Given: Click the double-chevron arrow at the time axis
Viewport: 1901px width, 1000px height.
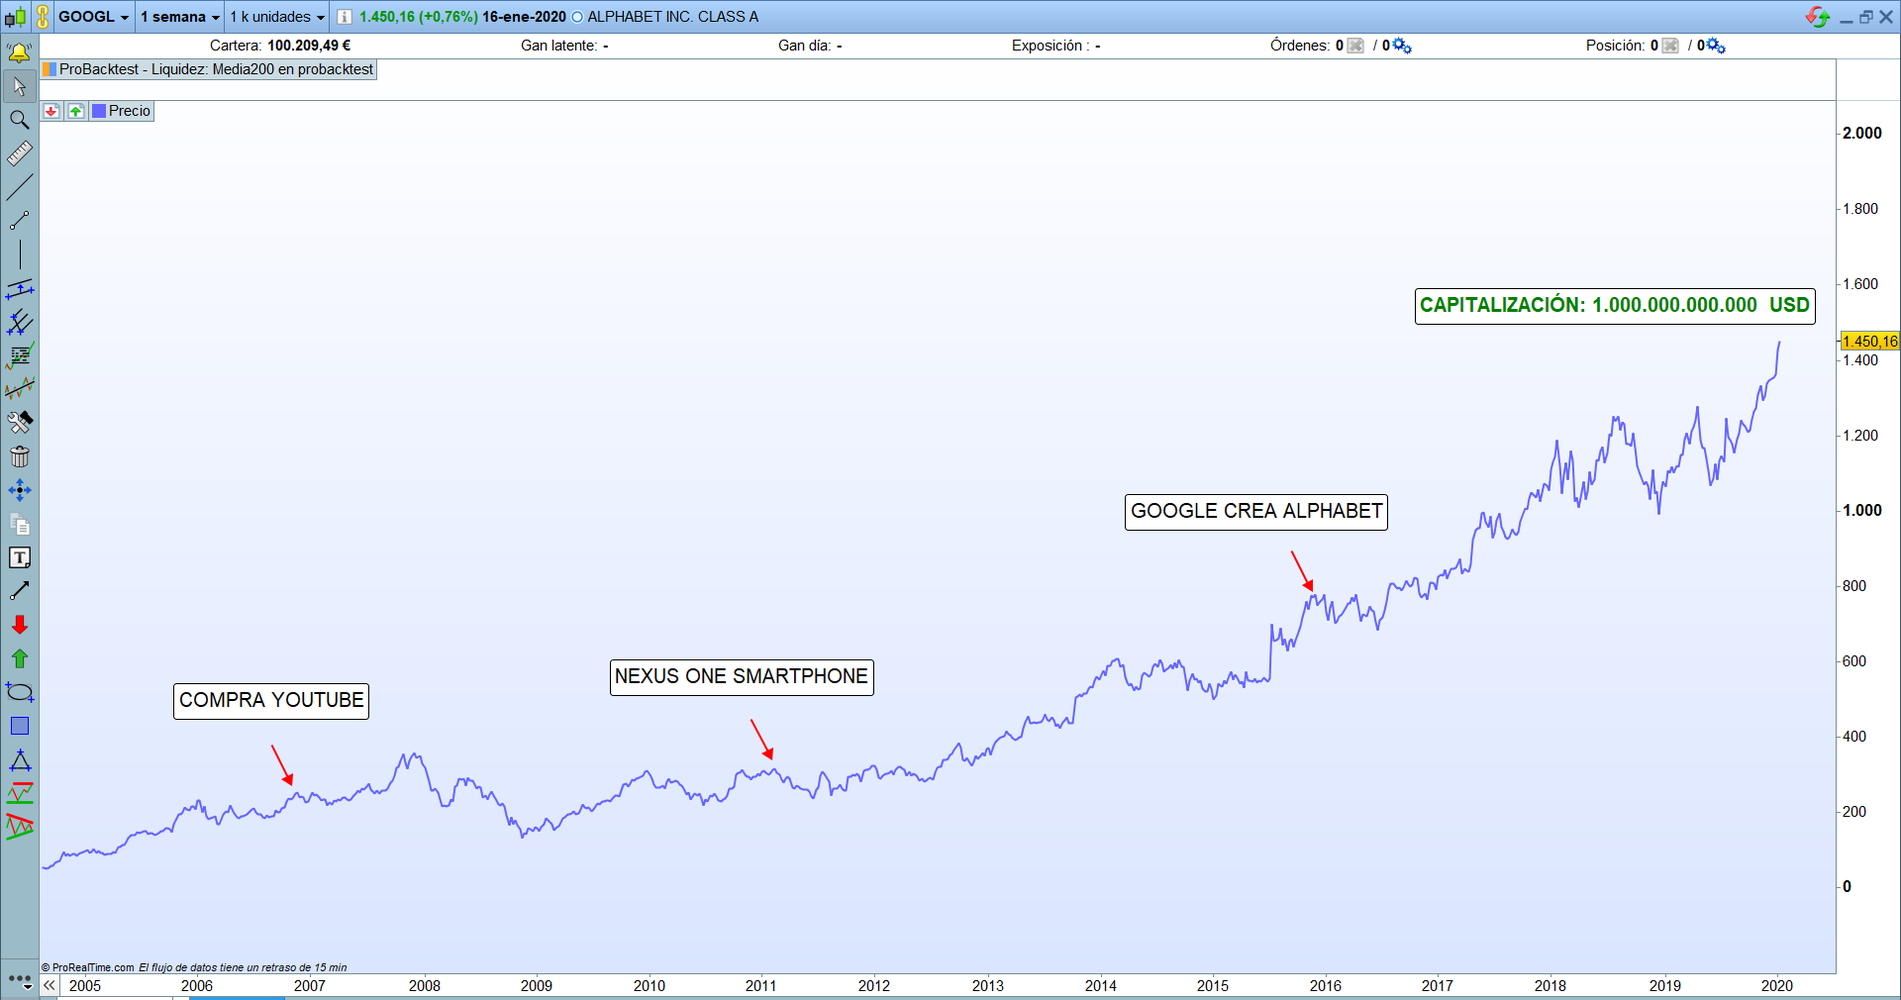Looking at the screenshot, I should pyautogui.click(x=49, y=986).
